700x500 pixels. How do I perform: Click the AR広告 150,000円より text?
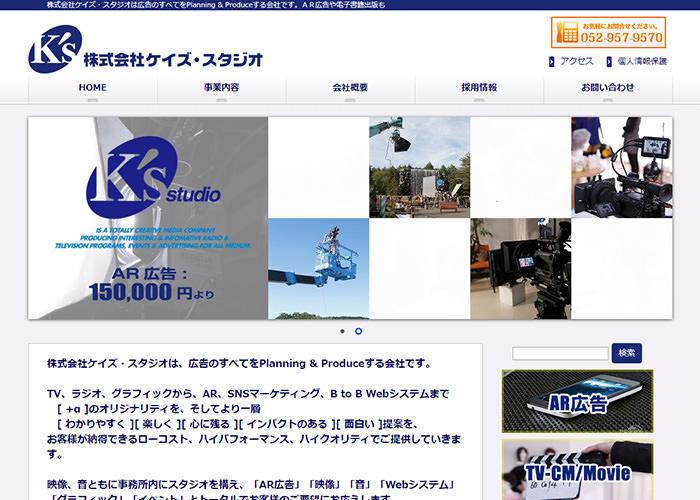click(151, 284)
